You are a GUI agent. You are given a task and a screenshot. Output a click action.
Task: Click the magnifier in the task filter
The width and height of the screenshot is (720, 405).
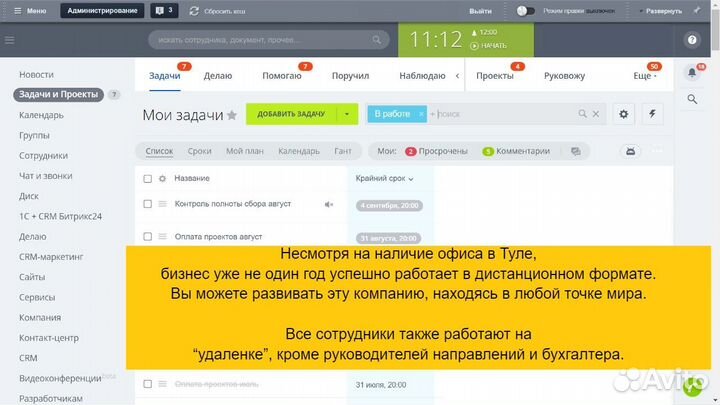pyautogui.click(x=582, y=113)
